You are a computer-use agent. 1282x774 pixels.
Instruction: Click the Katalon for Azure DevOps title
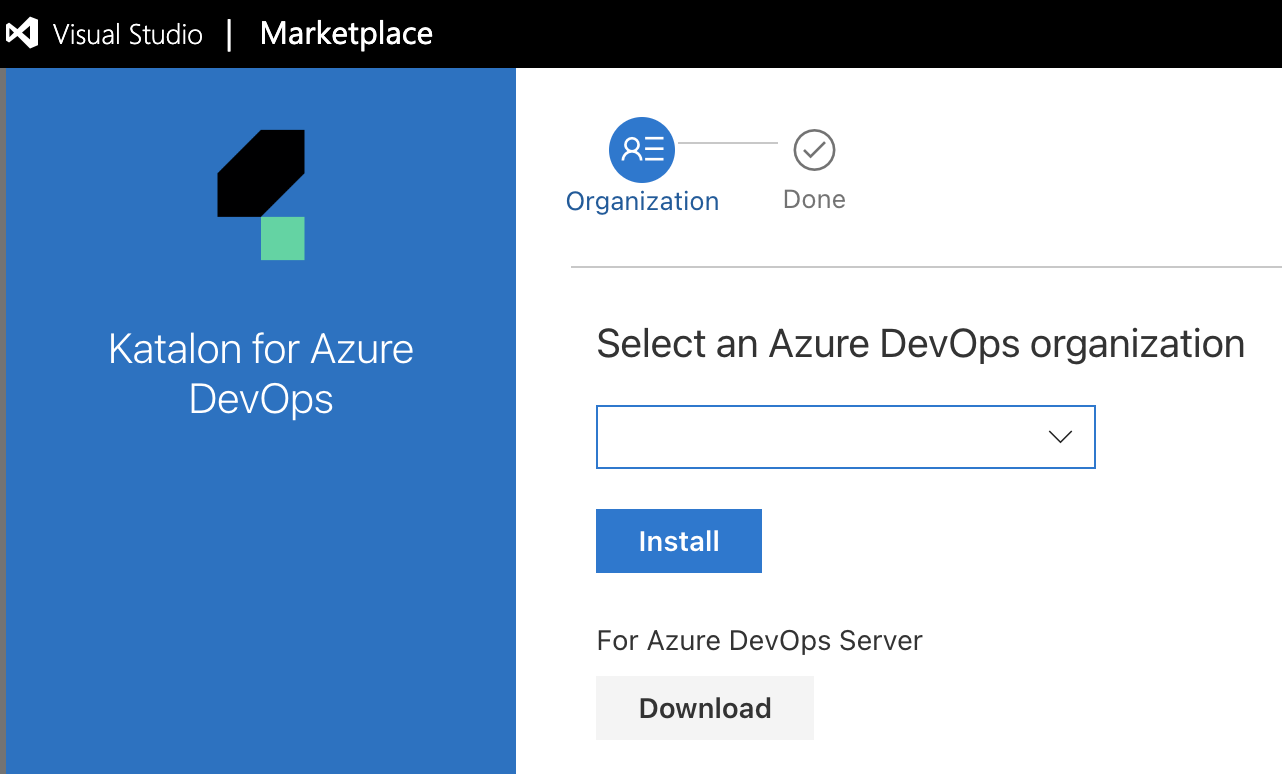click(x=261, y=373)
